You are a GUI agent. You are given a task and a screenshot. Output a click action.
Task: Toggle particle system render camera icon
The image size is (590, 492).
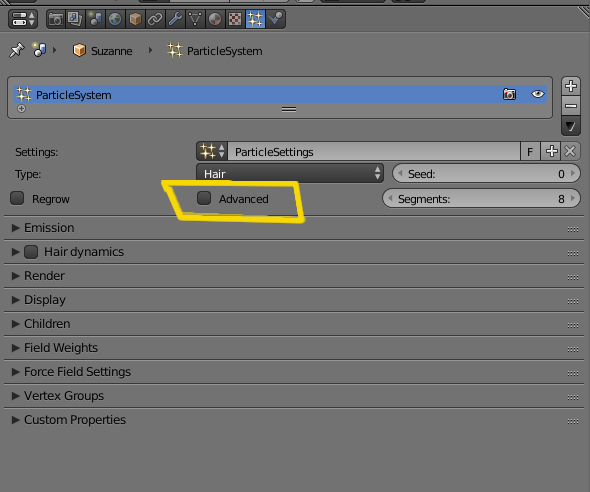click(509, 94)
